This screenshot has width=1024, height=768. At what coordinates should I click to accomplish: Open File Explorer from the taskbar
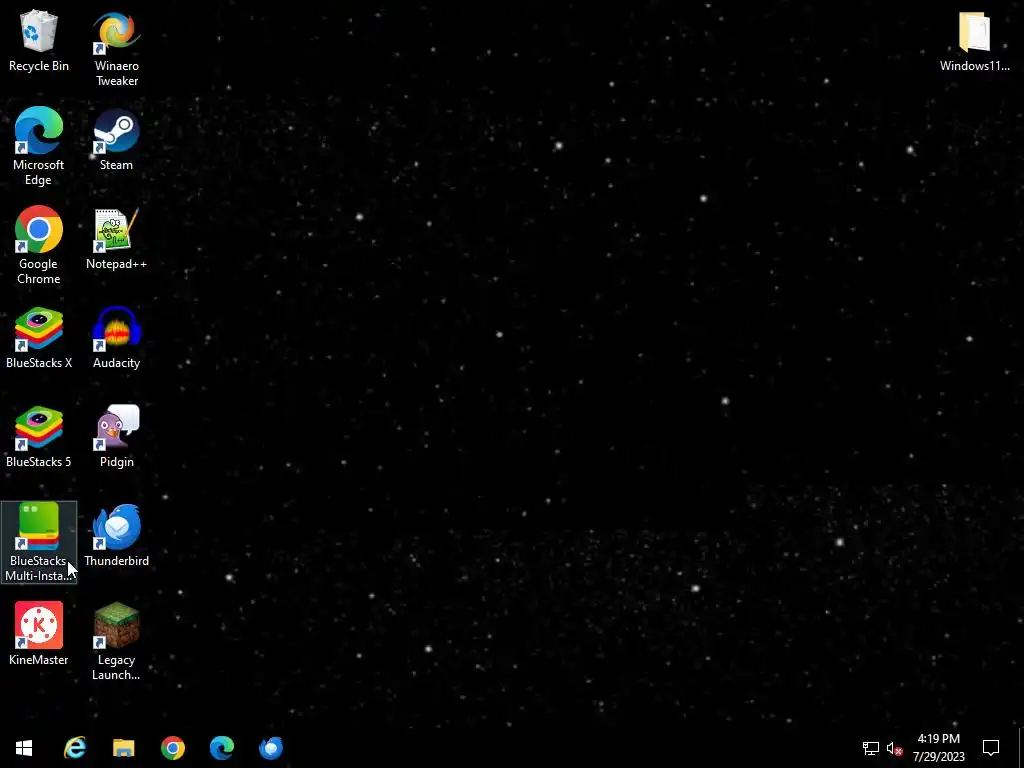pyautogui.click(x=123, y=748)
